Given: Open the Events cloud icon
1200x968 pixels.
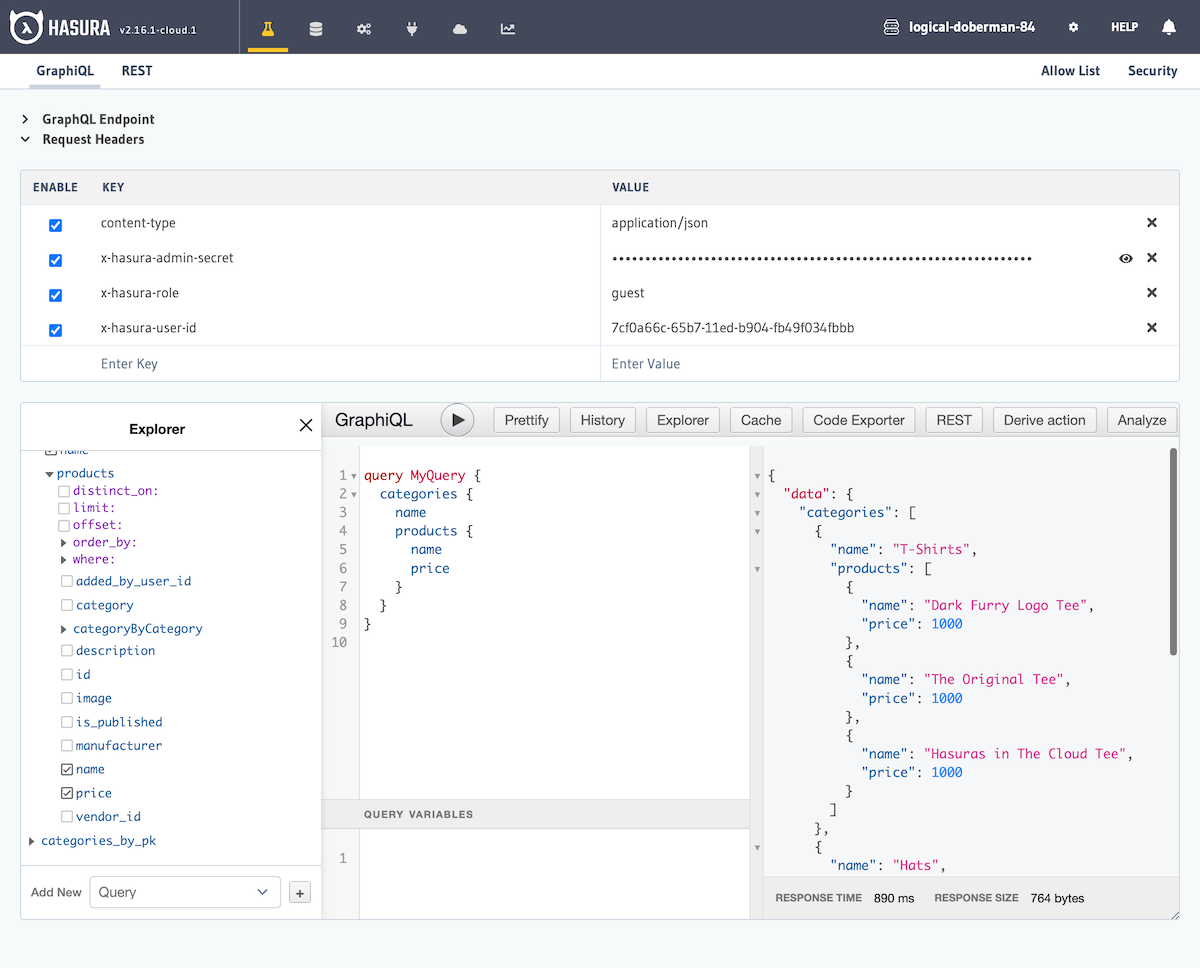Looking at the screenshot, I should click(x=460, y=28).
